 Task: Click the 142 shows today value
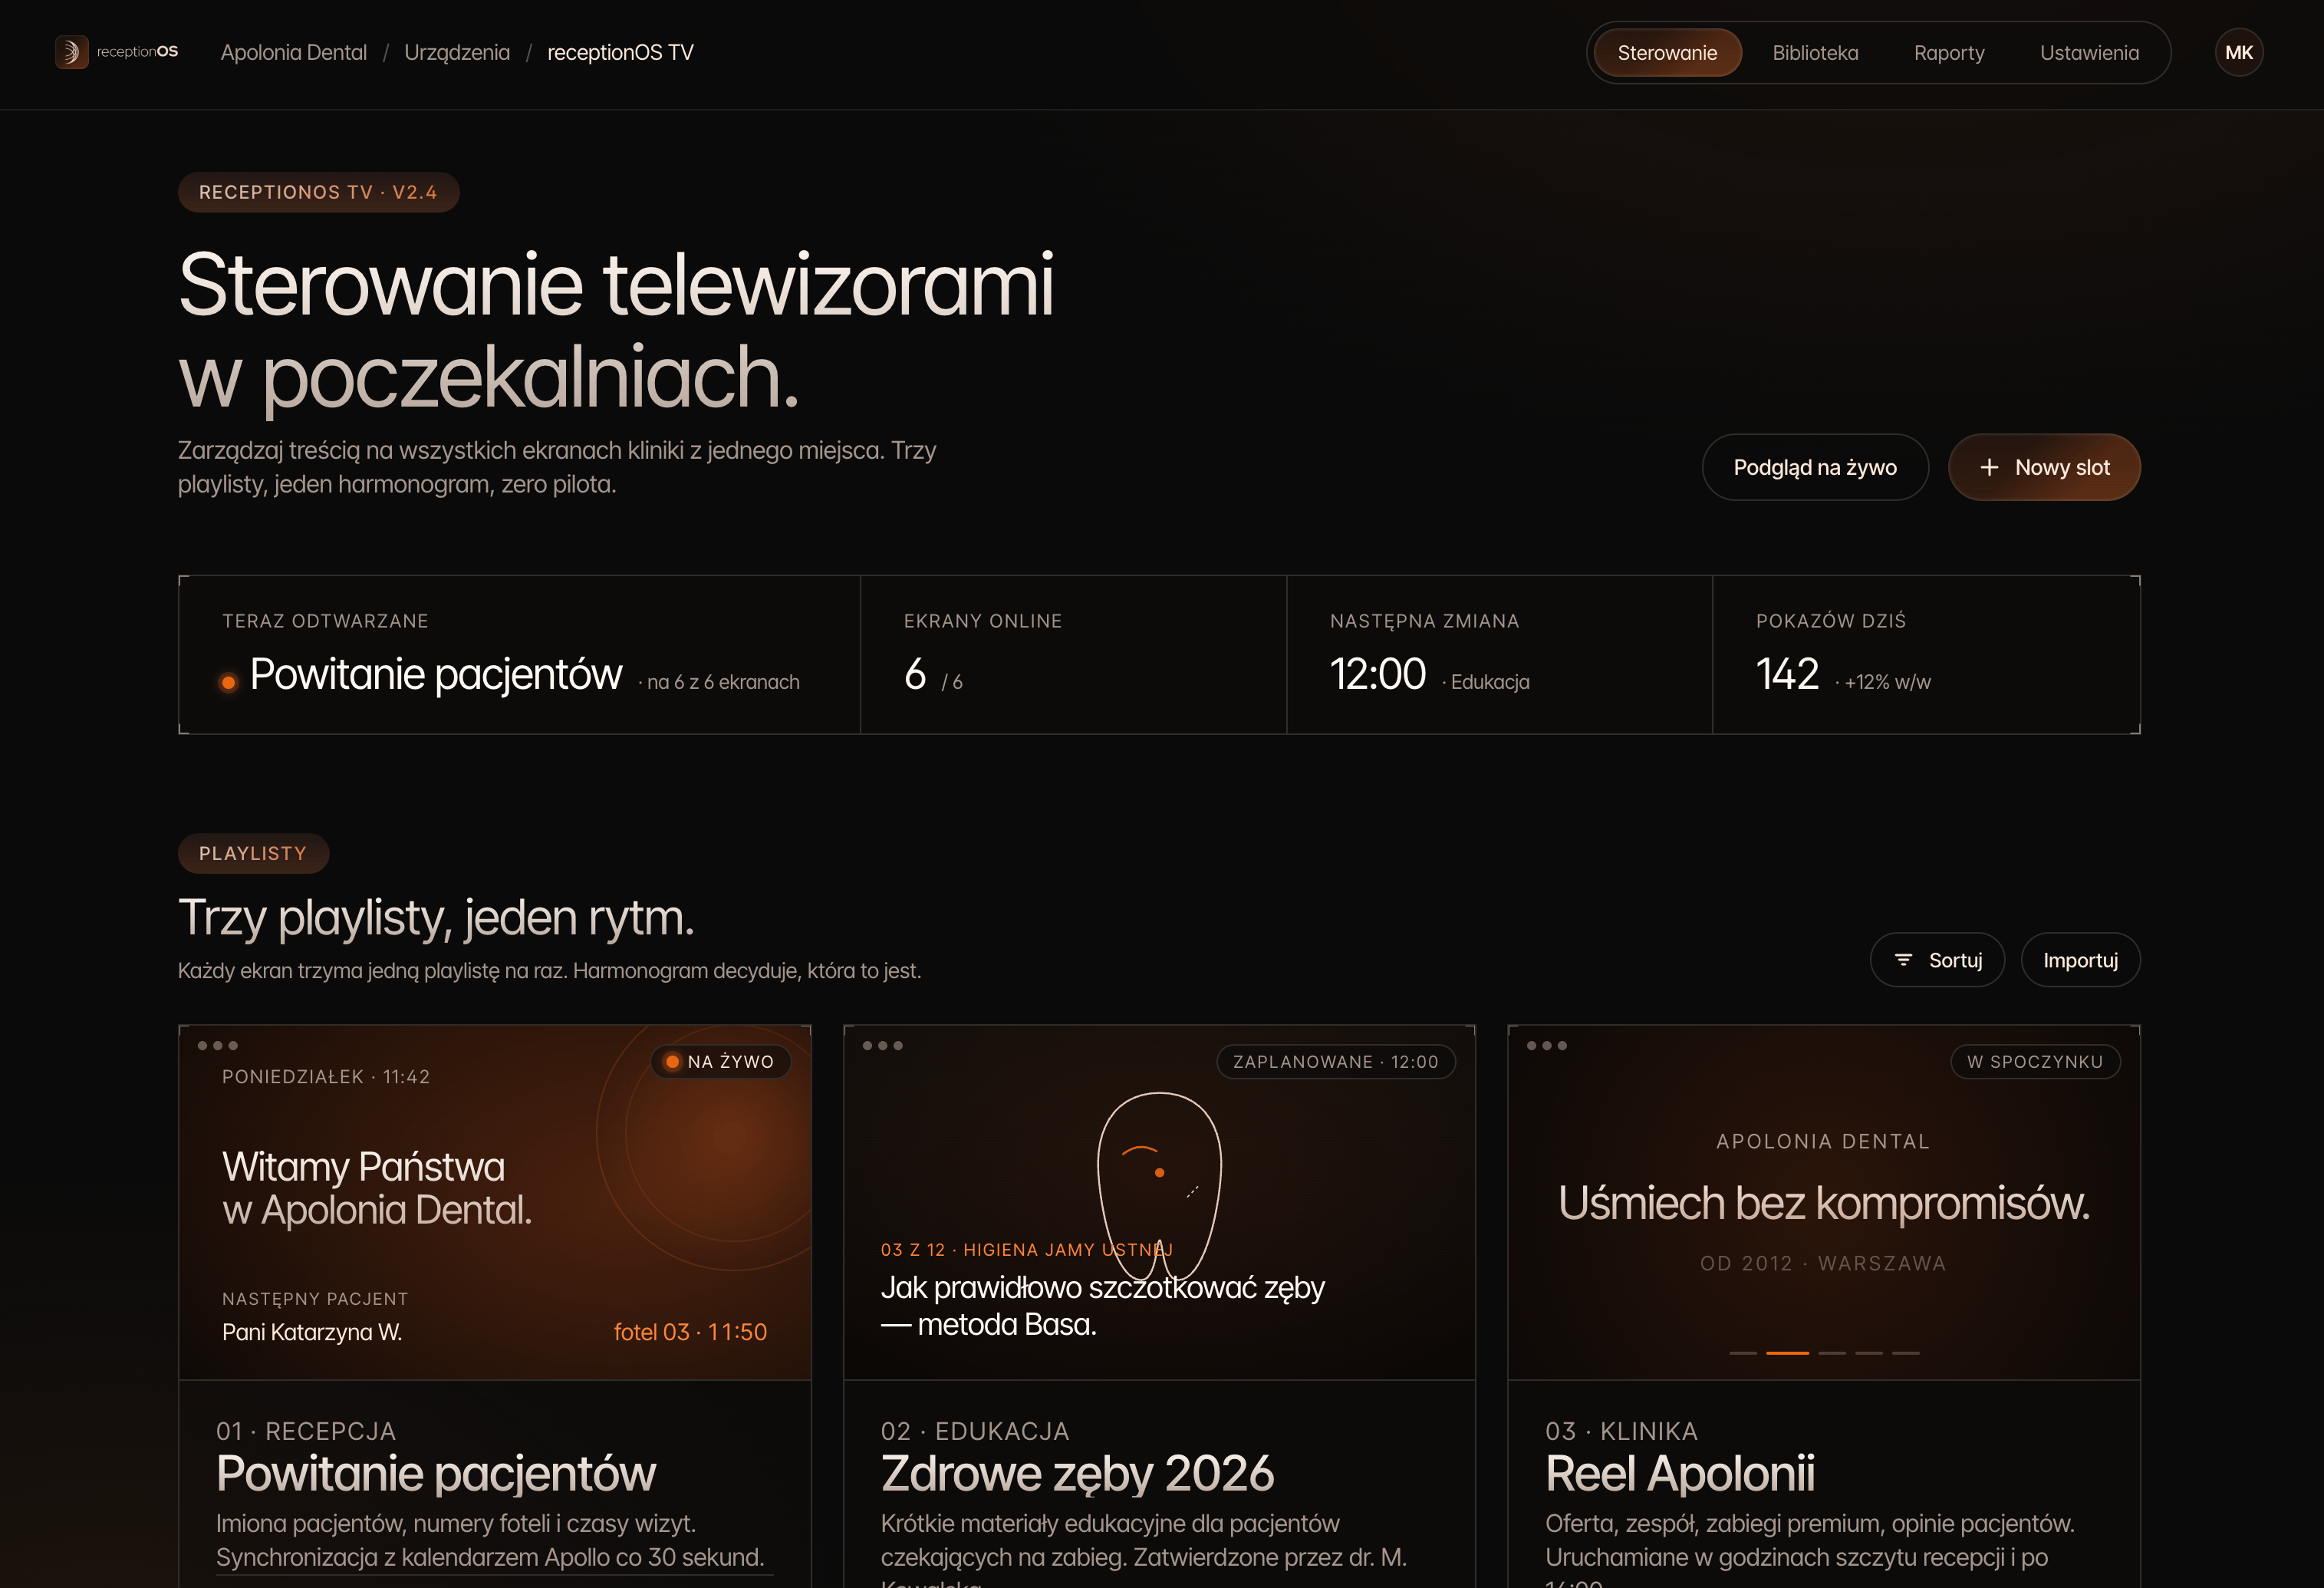[1787, 674]
